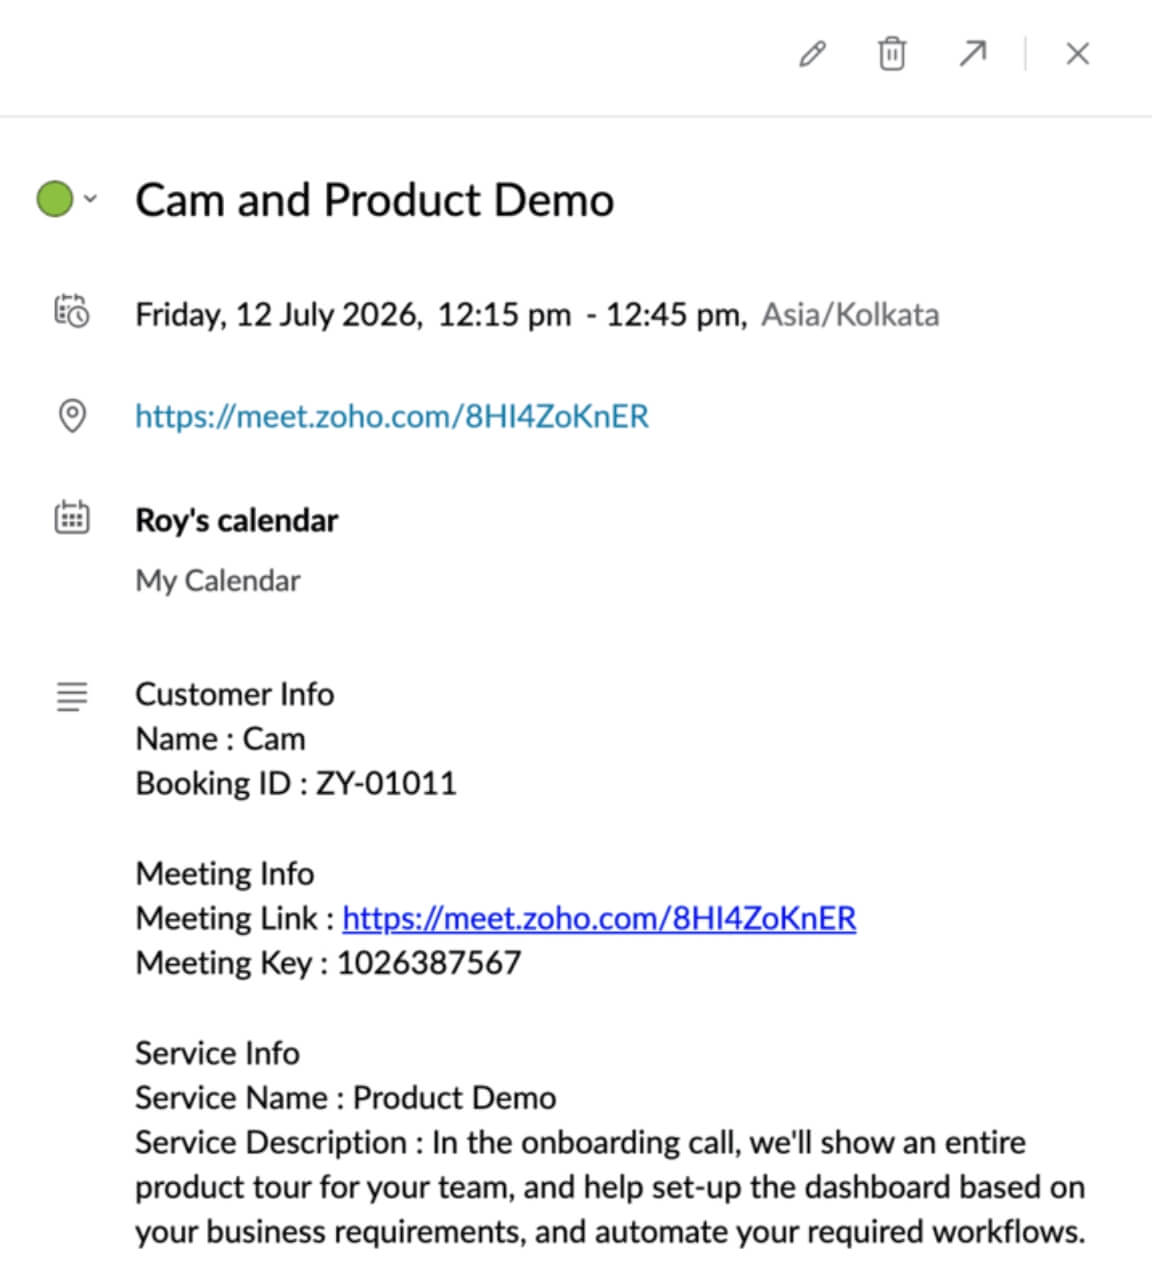Expand the event color dropdown arrow

pyautogui.click(x=91, y=198)
